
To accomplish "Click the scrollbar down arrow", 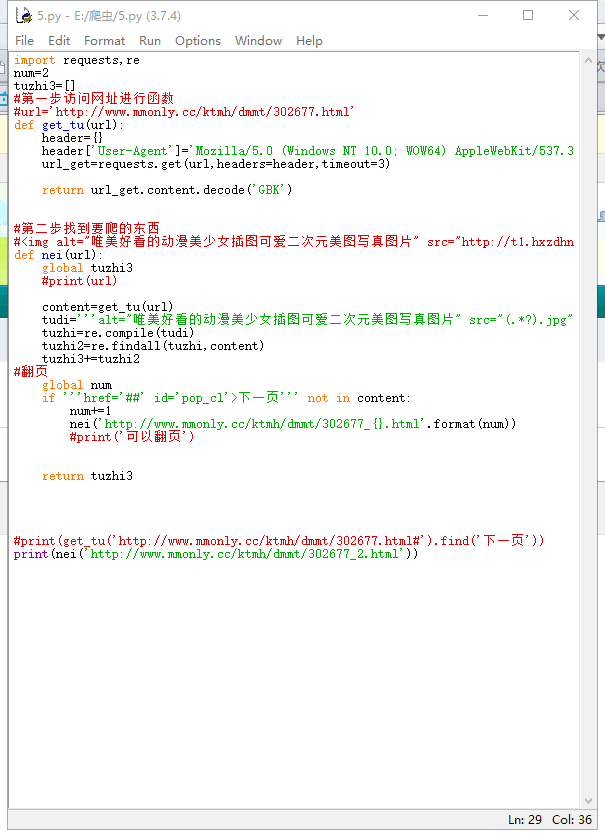I will [588, 801].
